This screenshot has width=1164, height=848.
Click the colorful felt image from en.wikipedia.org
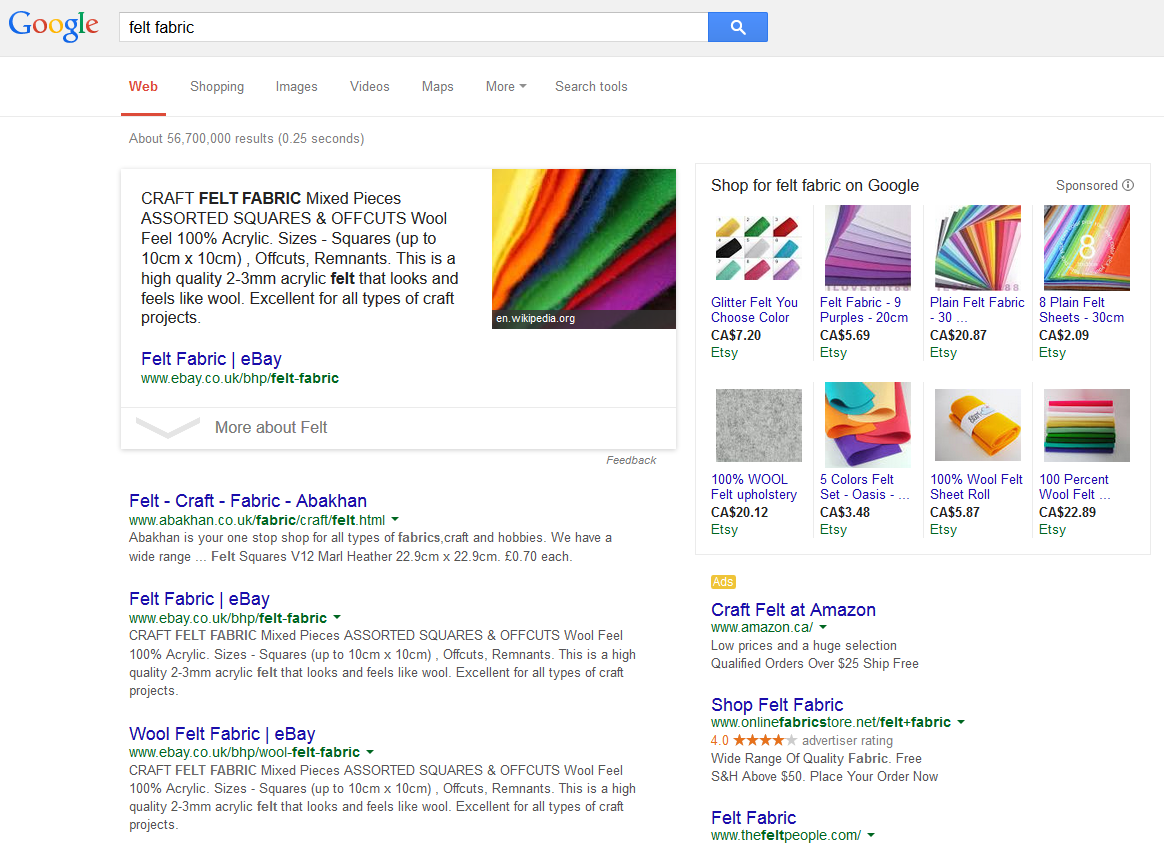pyautogui.click(x=583, y=248)
